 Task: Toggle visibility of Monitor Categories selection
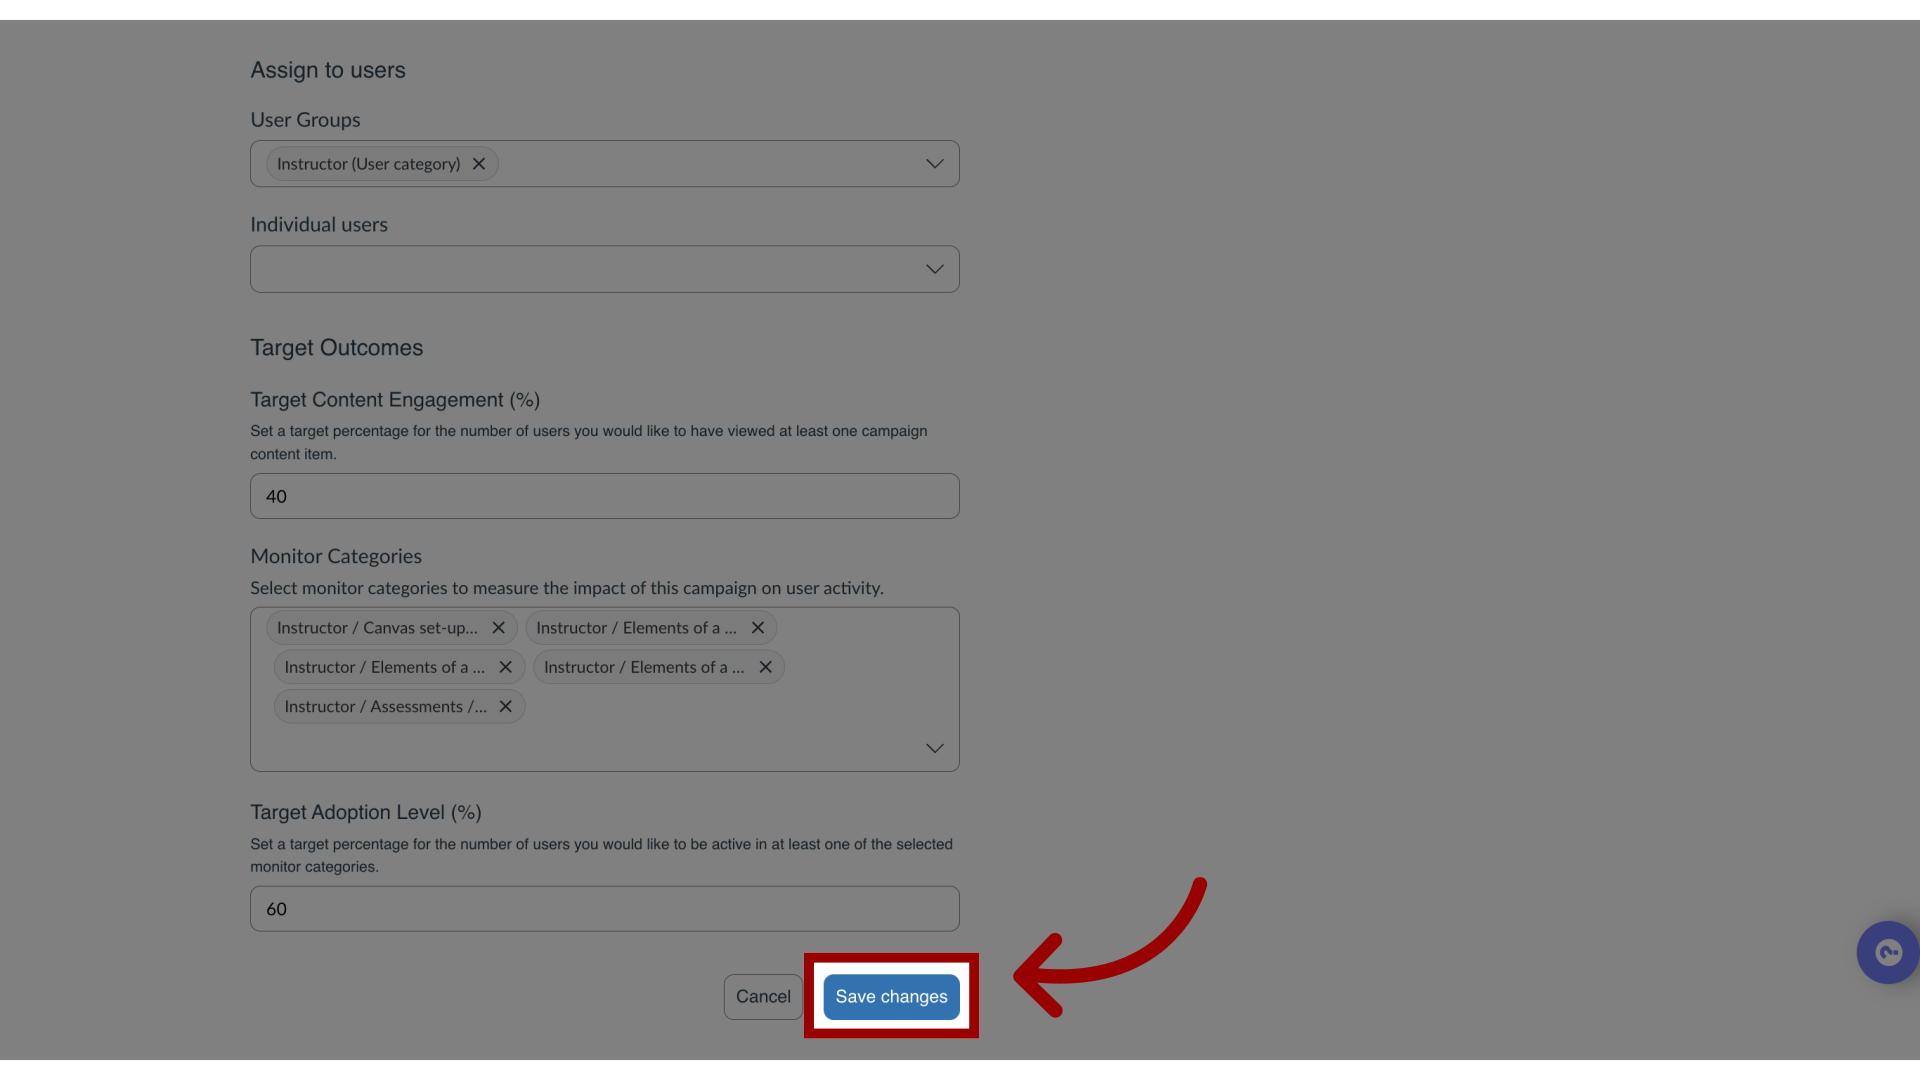click(x=935, y=749)
